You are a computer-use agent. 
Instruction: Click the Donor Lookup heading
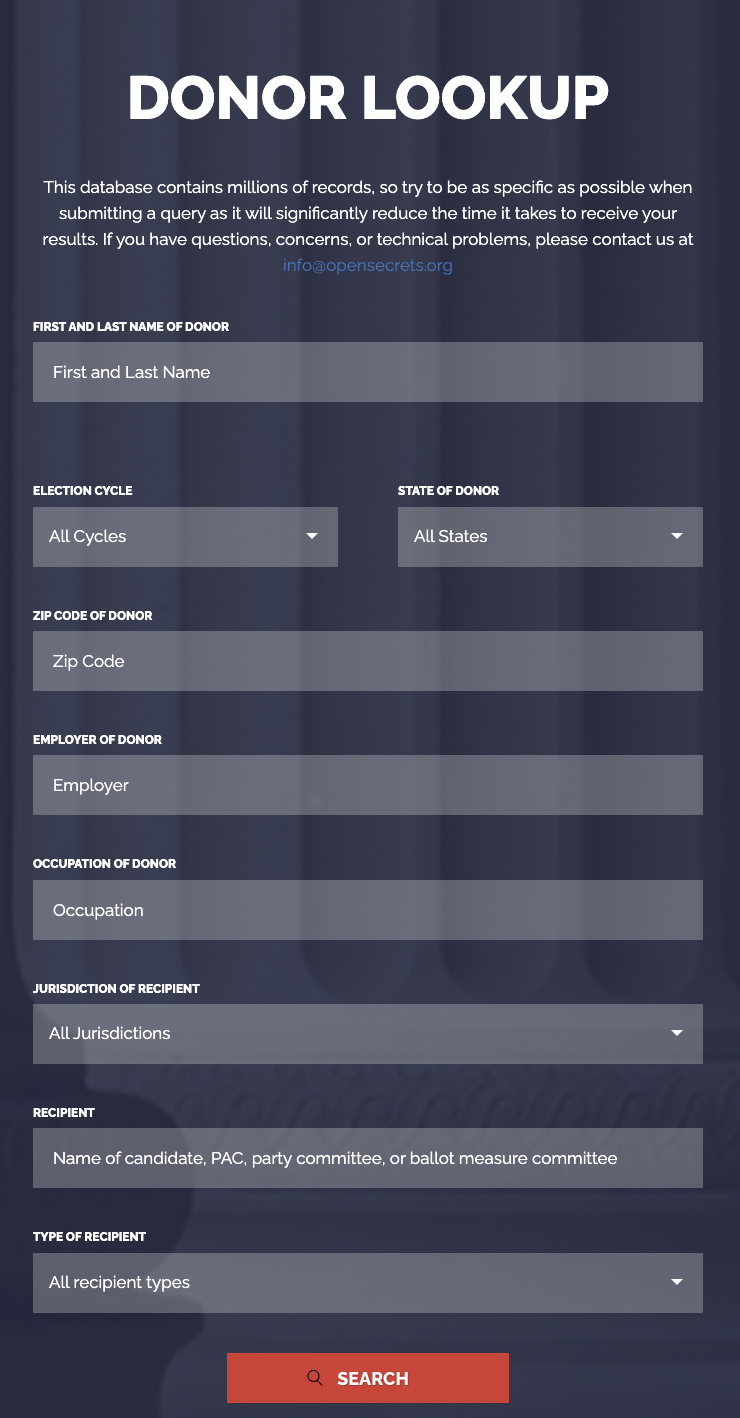point(368,98)
